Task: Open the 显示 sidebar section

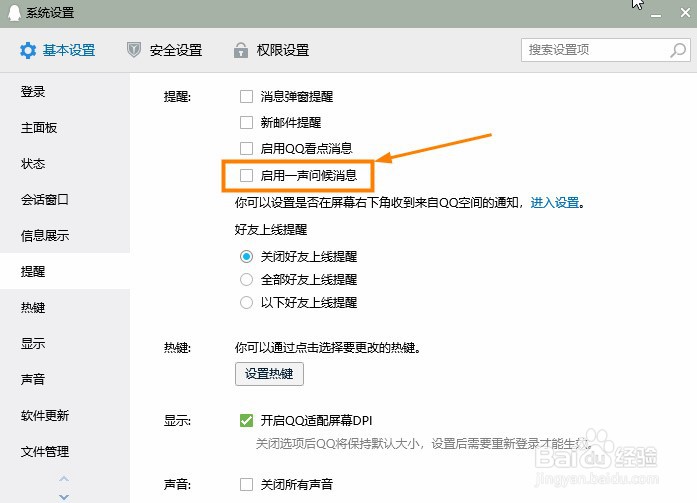Action: (x=65, y=343)
